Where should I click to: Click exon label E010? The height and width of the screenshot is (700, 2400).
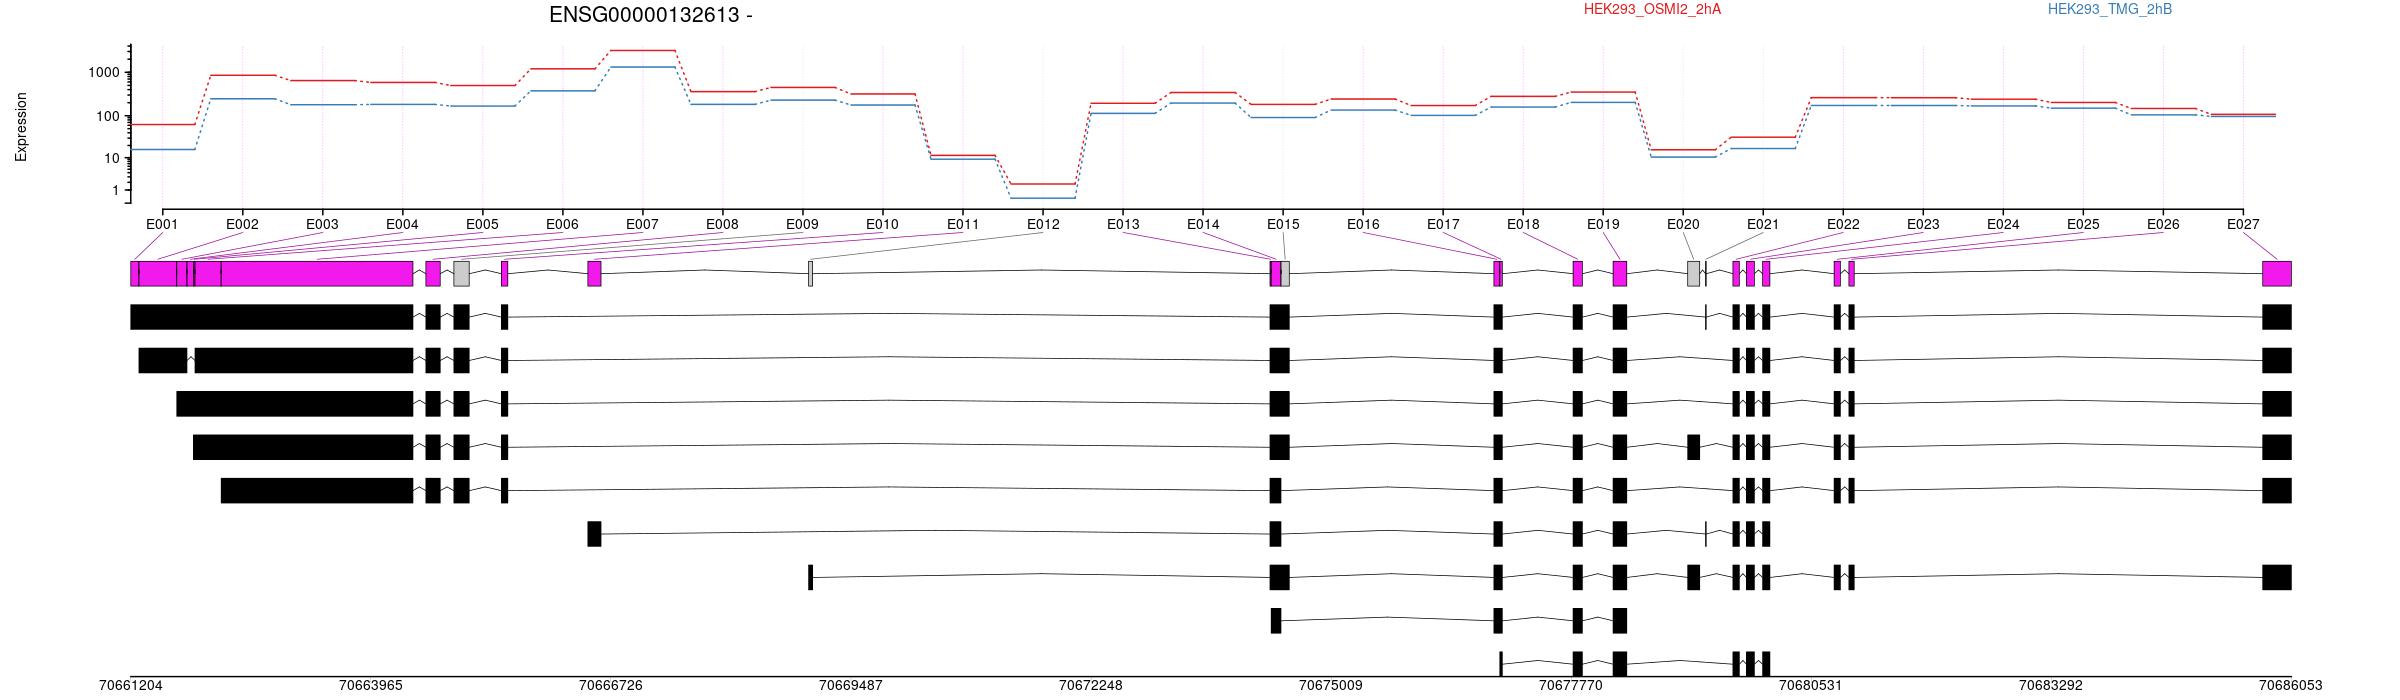click(882, 224)
